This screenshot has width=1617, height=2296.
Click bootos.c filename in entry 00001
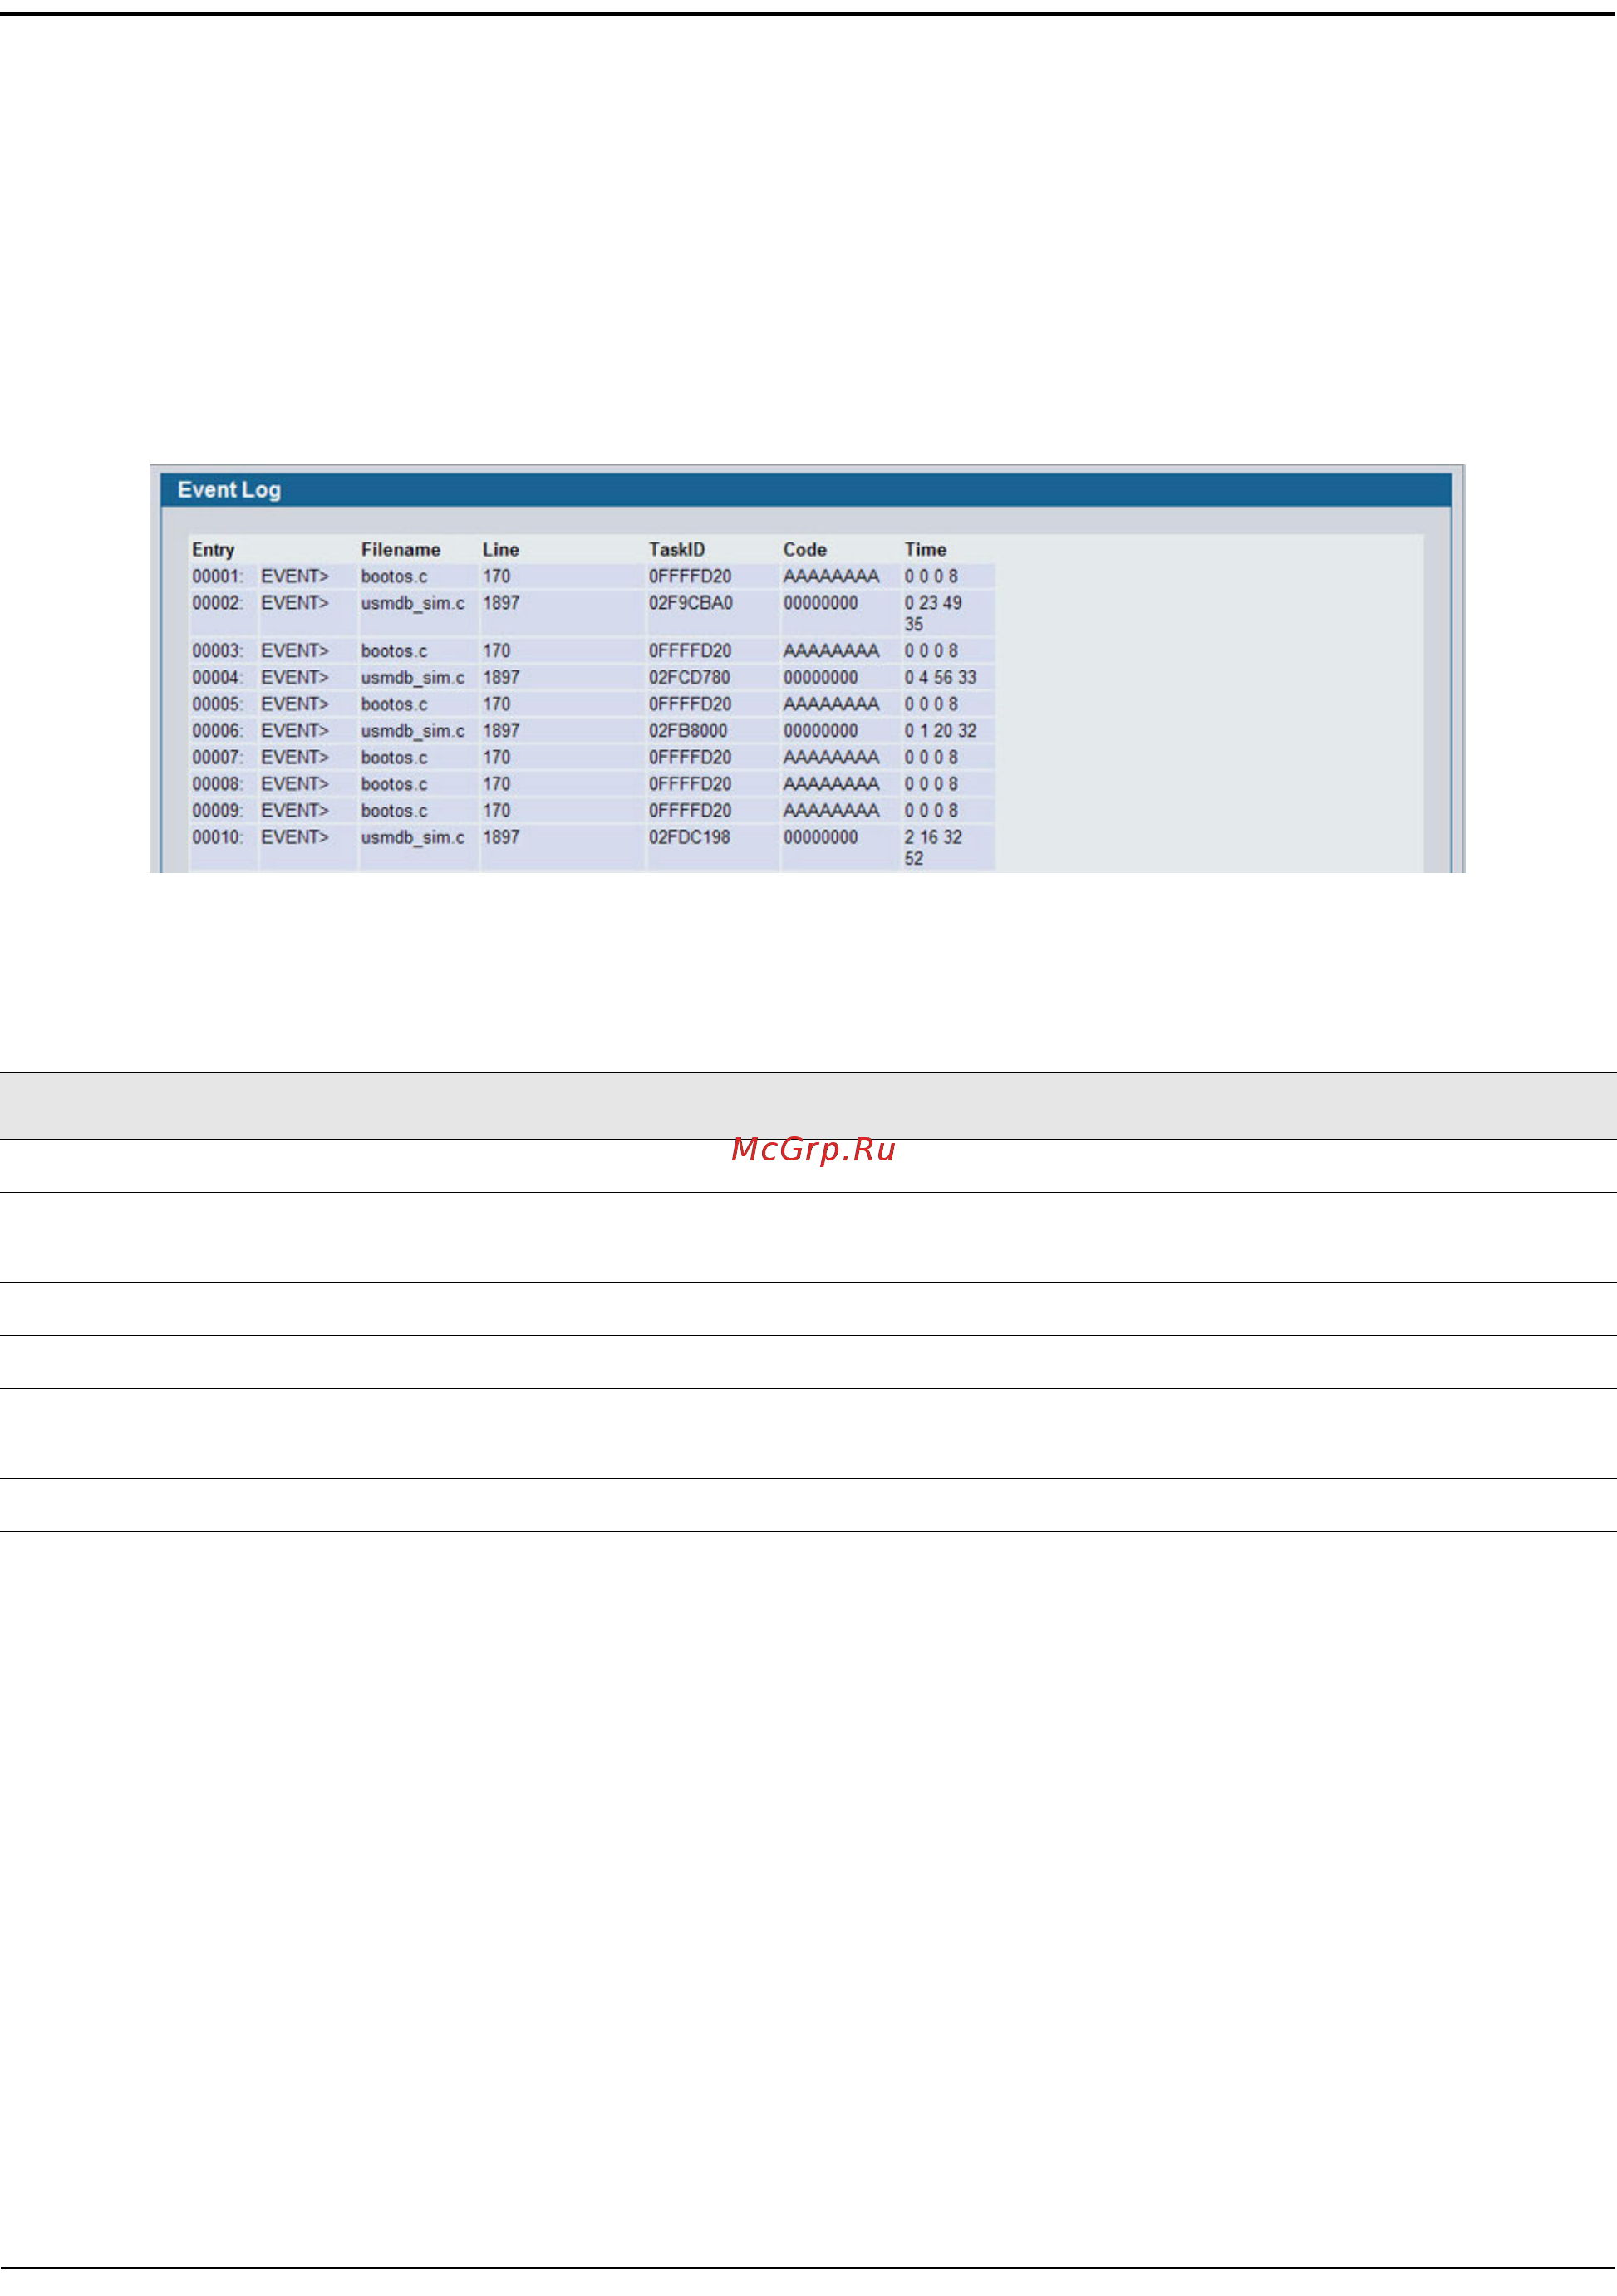point(394,577)
